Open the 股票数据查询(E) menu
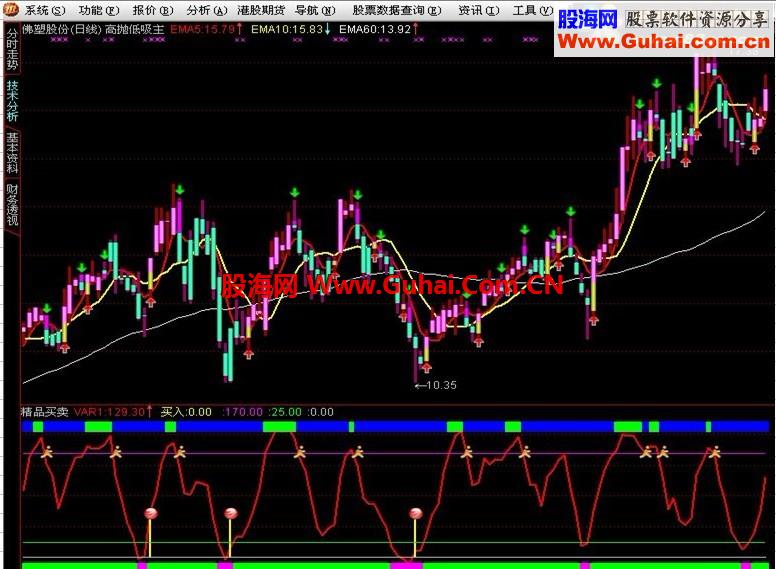This screenshot has height=569, width=776. point(397,10)
